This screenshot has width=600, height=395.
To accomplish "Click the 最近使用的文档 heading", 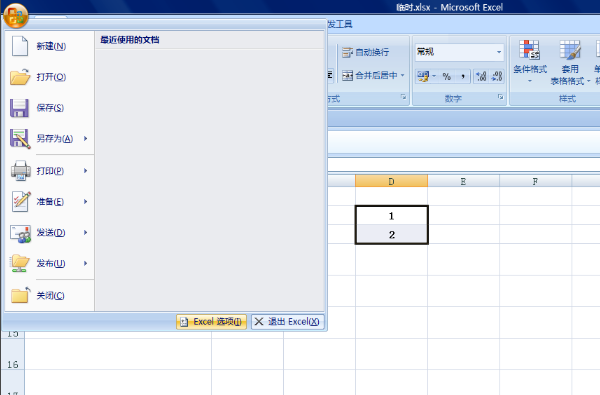I will point(130,40).
